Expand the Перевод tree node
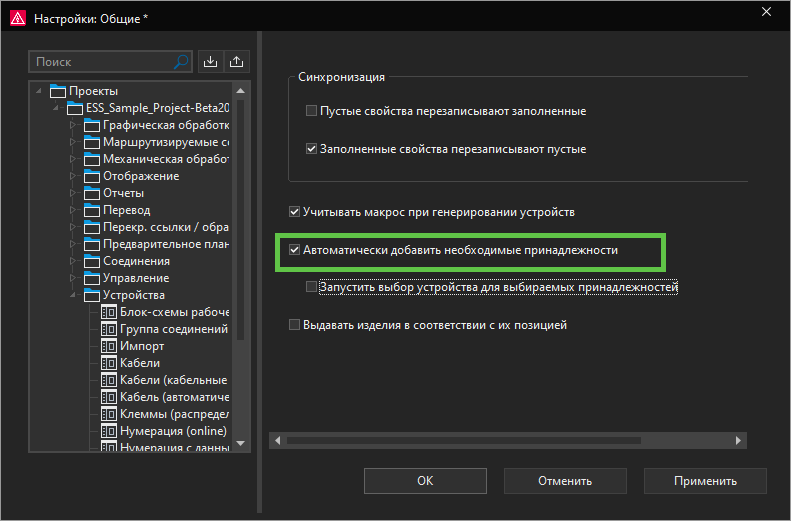The width and height of the screenshot is (791, 521). (73, 210)
